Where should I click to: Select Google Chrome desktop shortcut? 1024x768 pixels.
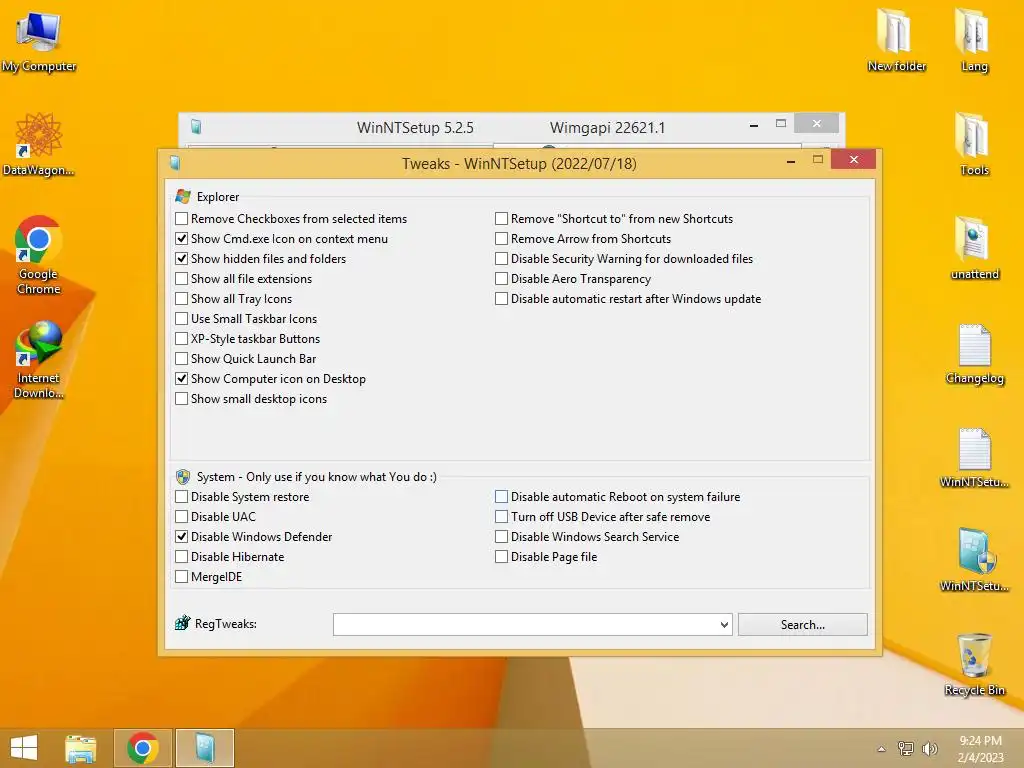39,255
